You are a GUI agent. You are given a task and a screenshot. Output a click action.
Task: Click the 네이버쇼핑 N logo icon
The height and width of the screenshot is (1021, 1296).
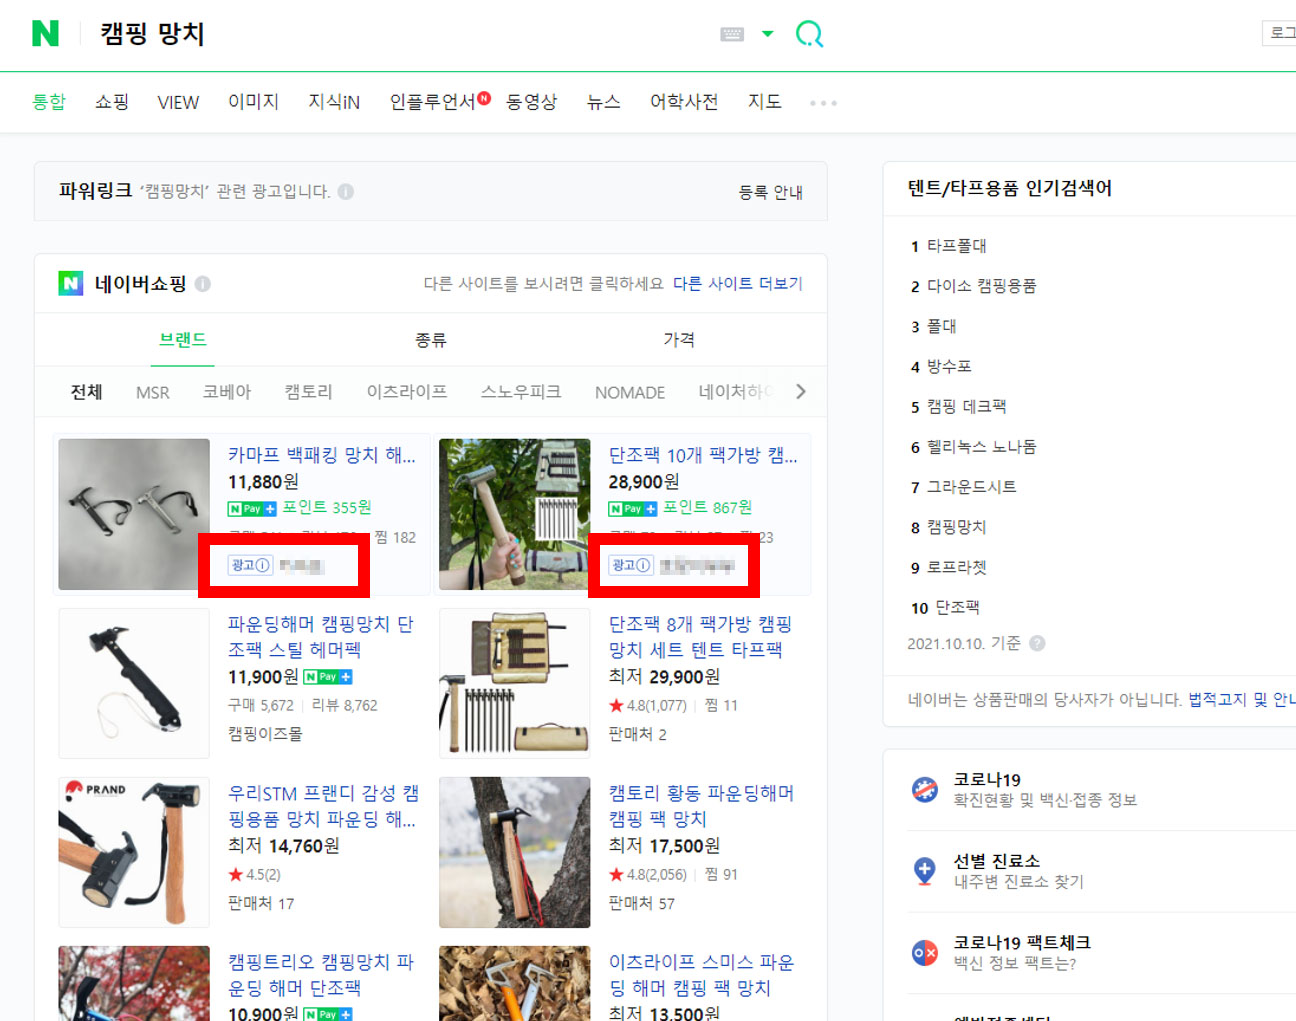pyautogui.click(x=70, y=284)
